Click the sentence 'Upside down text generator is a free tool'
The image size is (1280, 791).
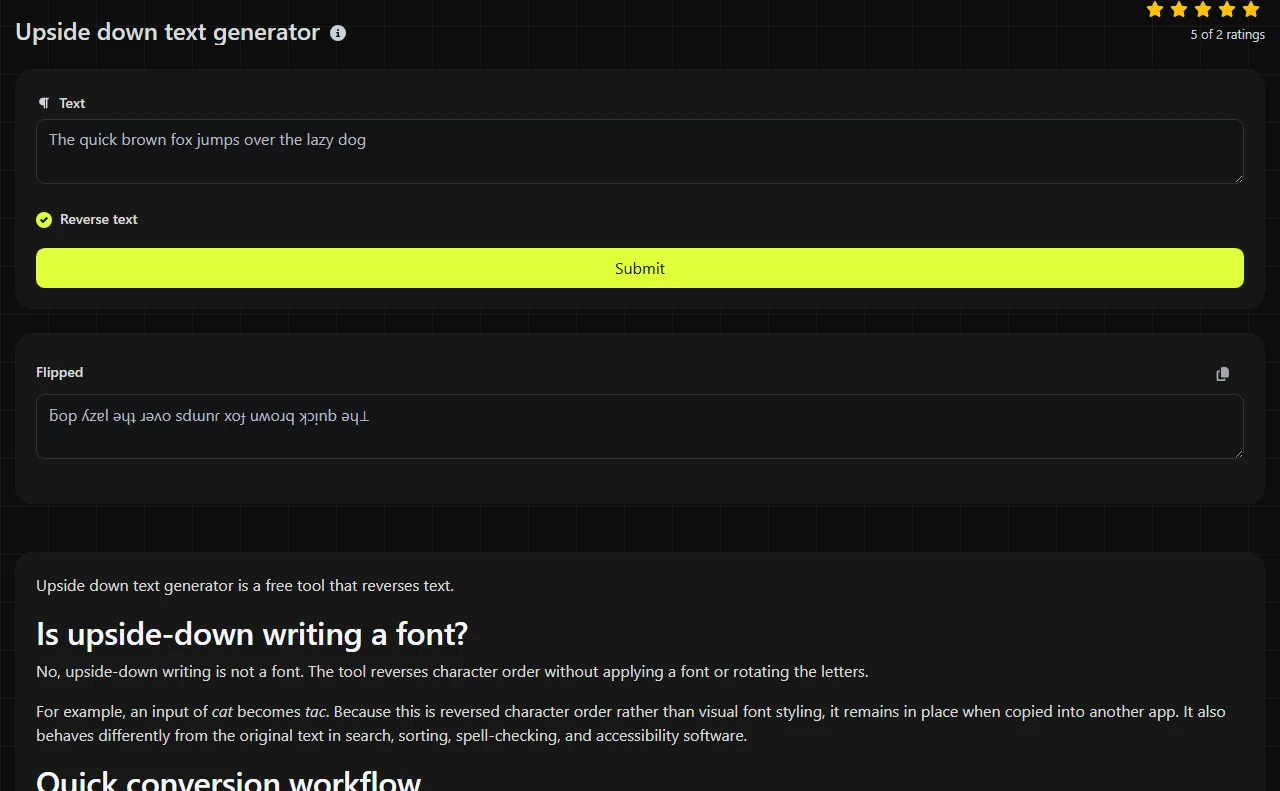(245, 586)
